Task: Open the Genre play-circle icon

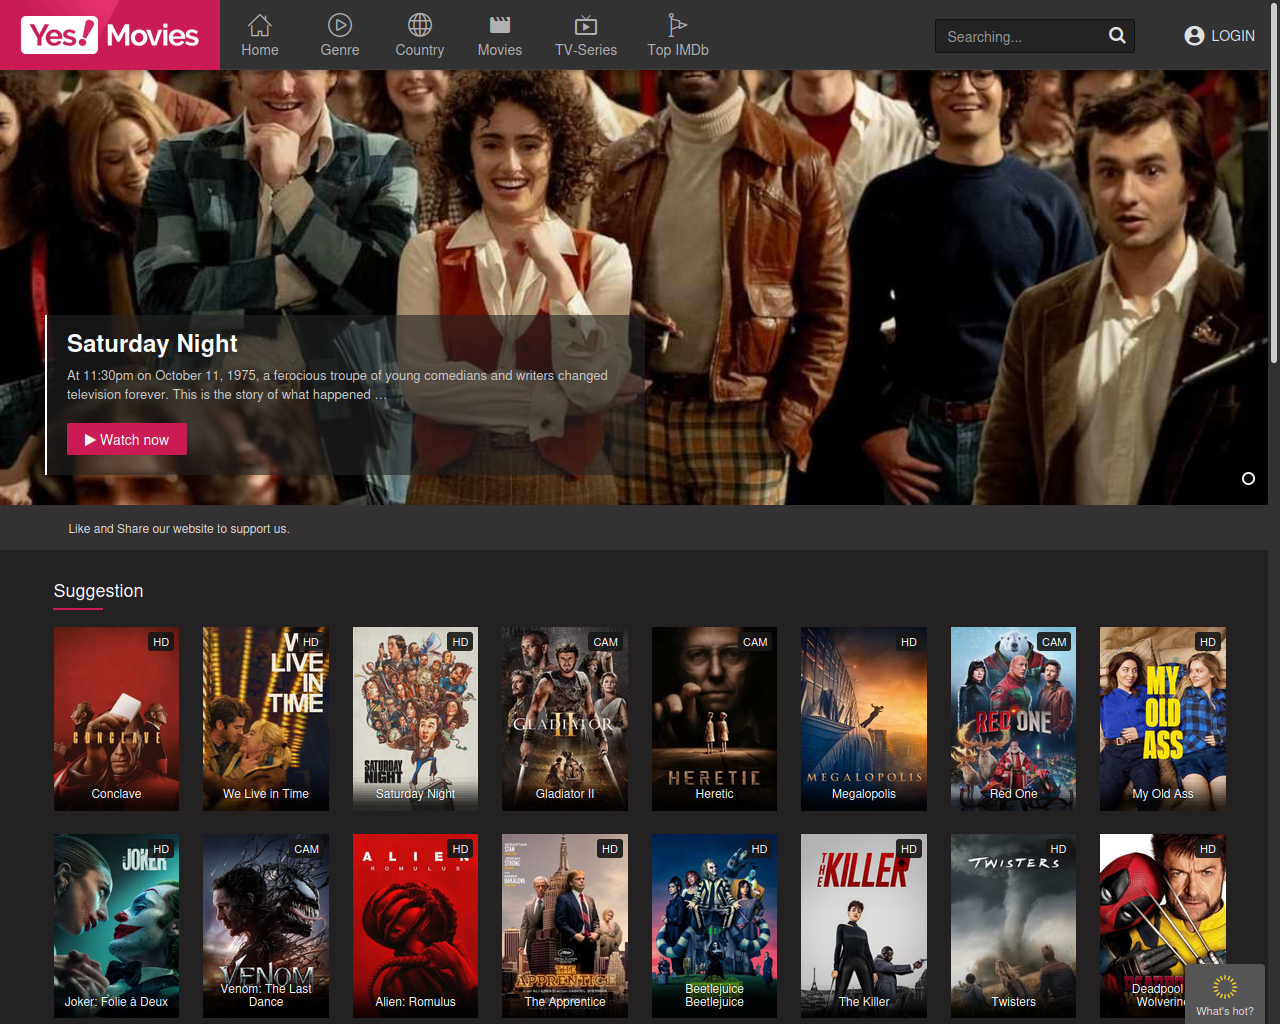Action: coord(340,24)
